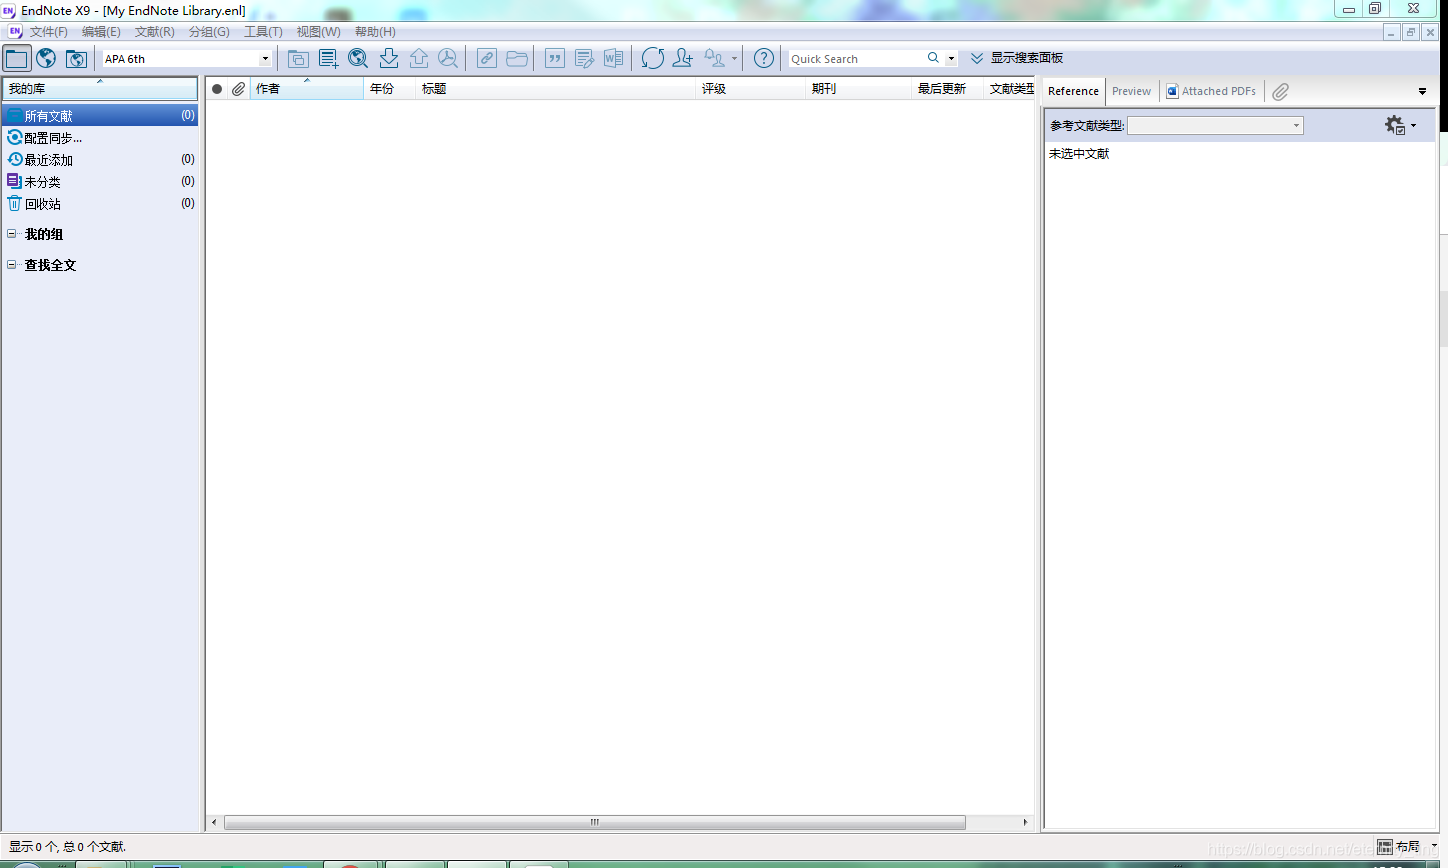1448x868 pixels.
Task: Click the Share Library person-plus icon
Action: coord(683,58)
